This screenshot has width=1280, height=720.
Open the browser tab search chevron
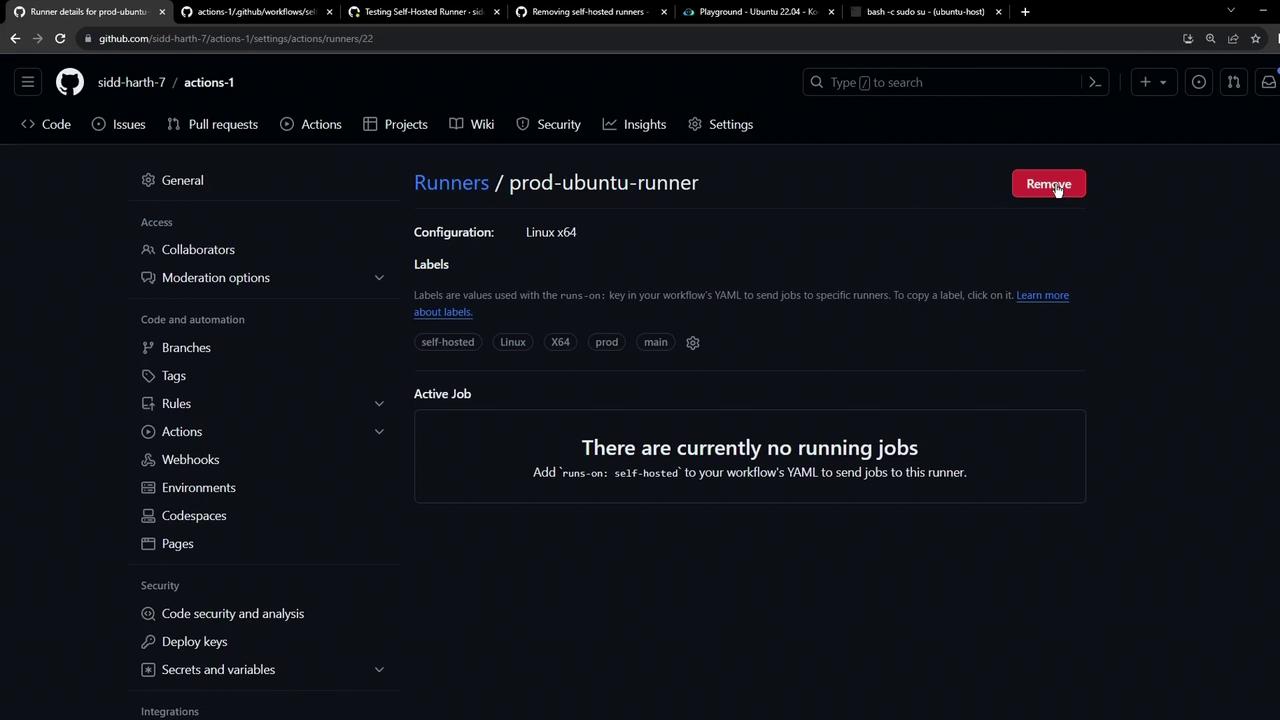[x=1231, y=11]
